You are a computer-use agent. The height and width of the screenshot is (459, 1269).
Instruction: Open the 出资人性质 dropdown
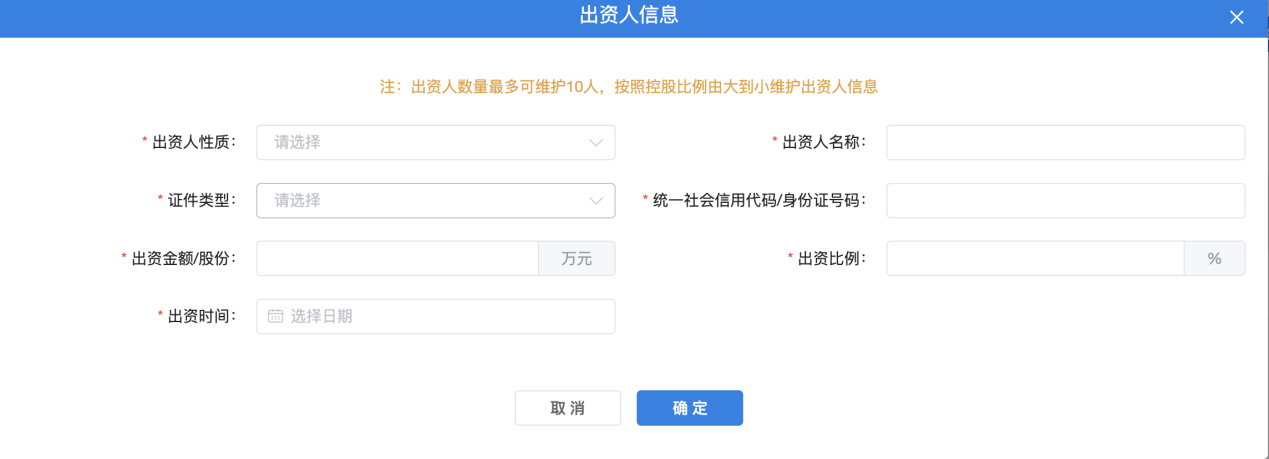click(x=425, y=143)
